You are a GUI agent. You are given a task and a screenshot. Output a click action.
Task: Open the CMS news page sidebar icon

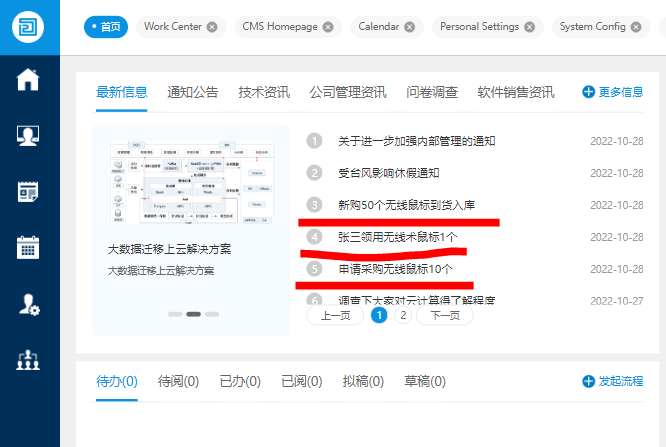28,192
